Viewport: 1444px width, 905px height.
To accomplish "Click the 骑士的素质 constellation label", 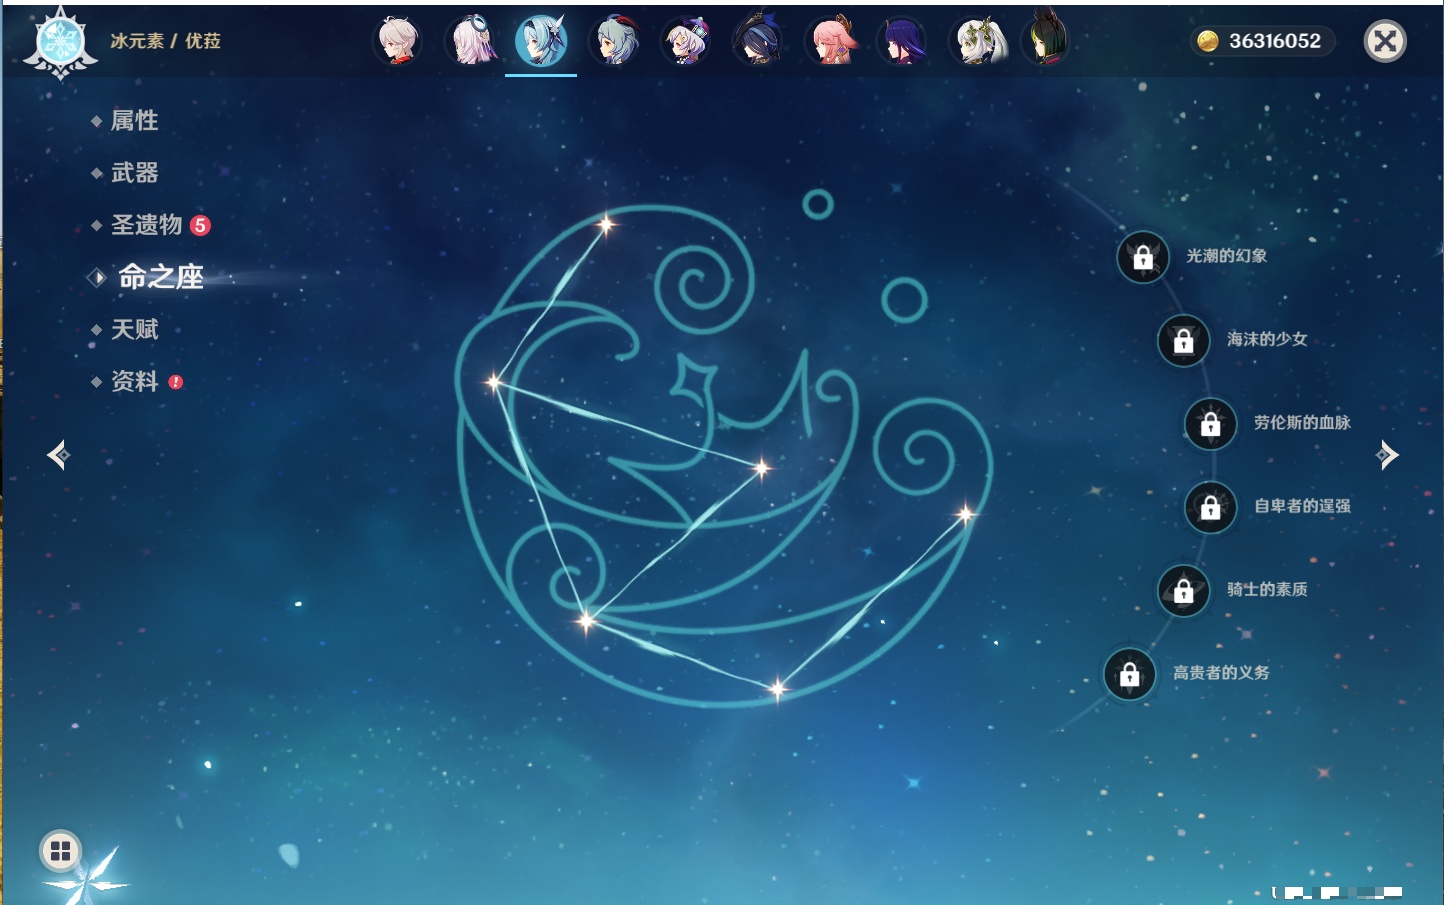I will (x=1267, y=590).
